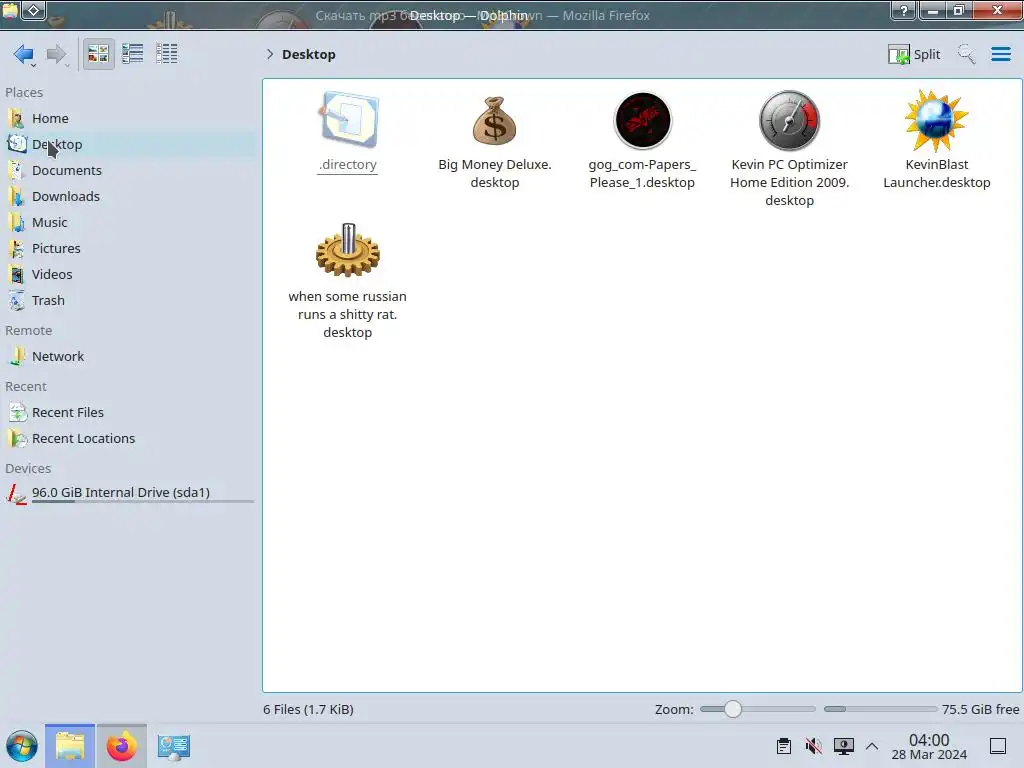Click the pin diamond icon in title bar
1024x768 pixels.
pos(34,11)
